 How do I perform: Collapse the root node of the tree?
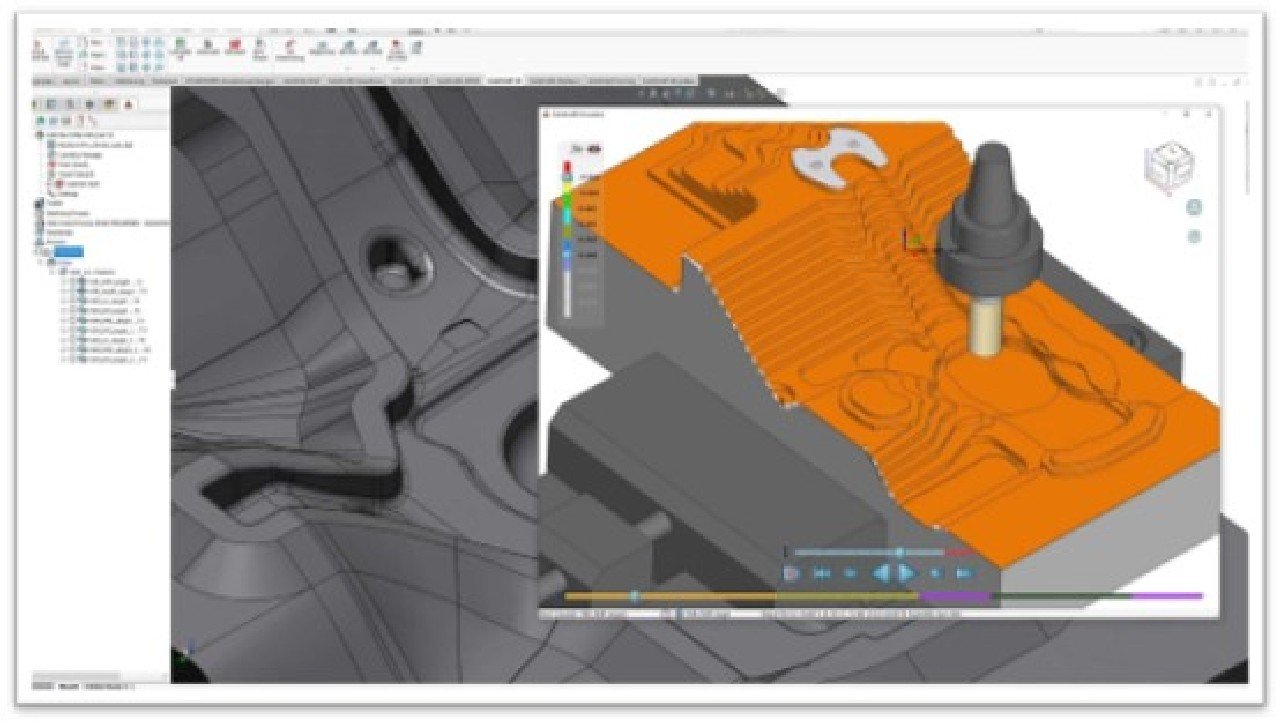[x=39, y=133]
